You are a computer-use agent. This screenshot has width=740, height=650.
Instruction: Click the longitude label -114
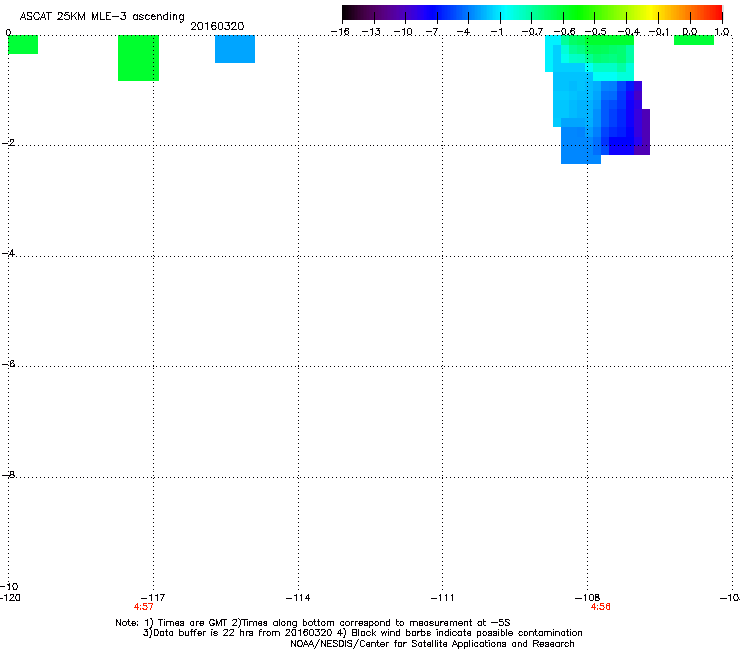298,598
